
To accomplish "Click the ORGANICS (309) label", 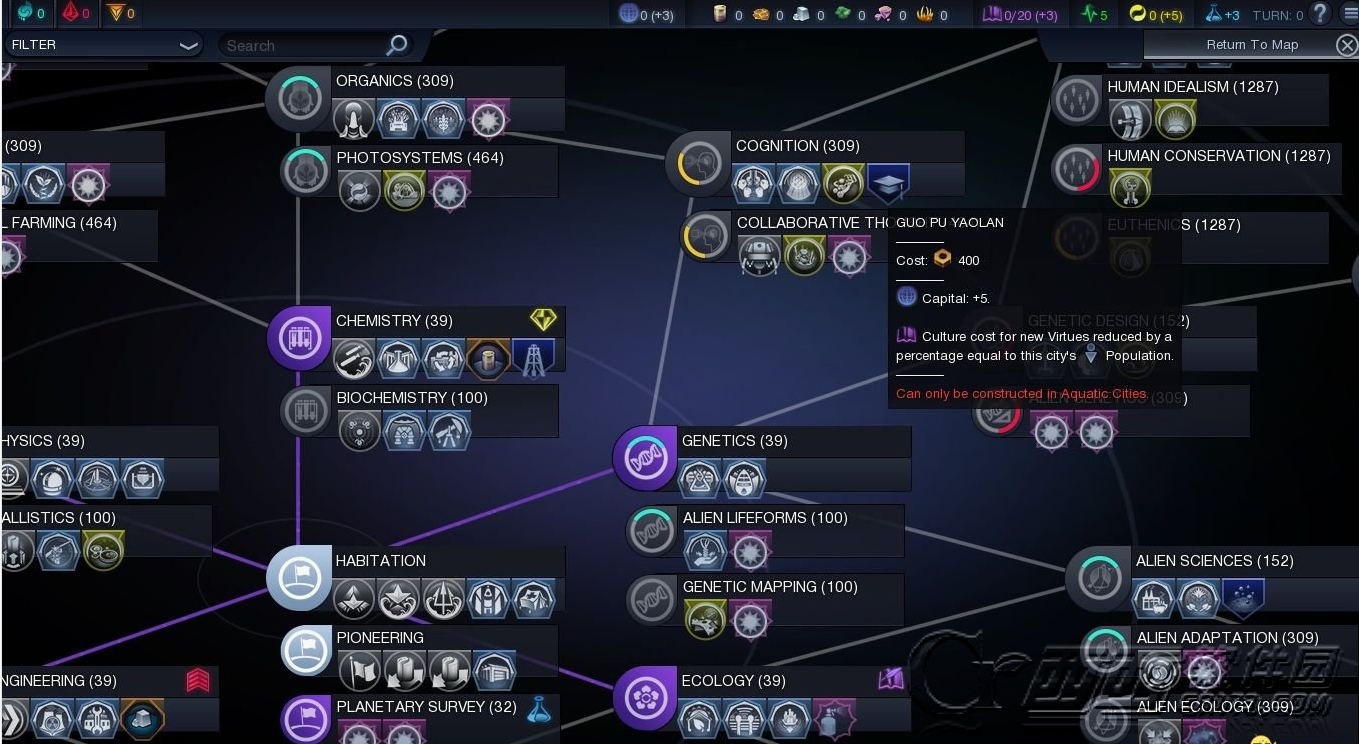I will (395, 81).
